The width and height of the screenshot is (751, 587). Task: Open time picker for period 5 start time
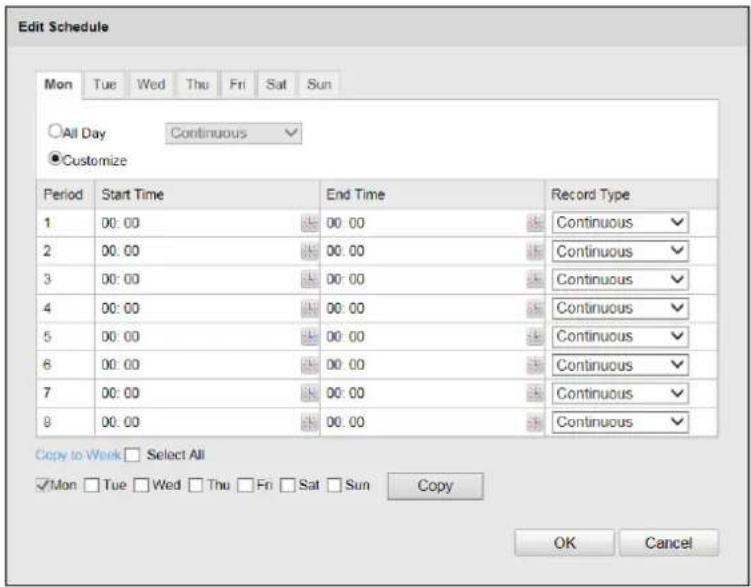coord(309,337)
